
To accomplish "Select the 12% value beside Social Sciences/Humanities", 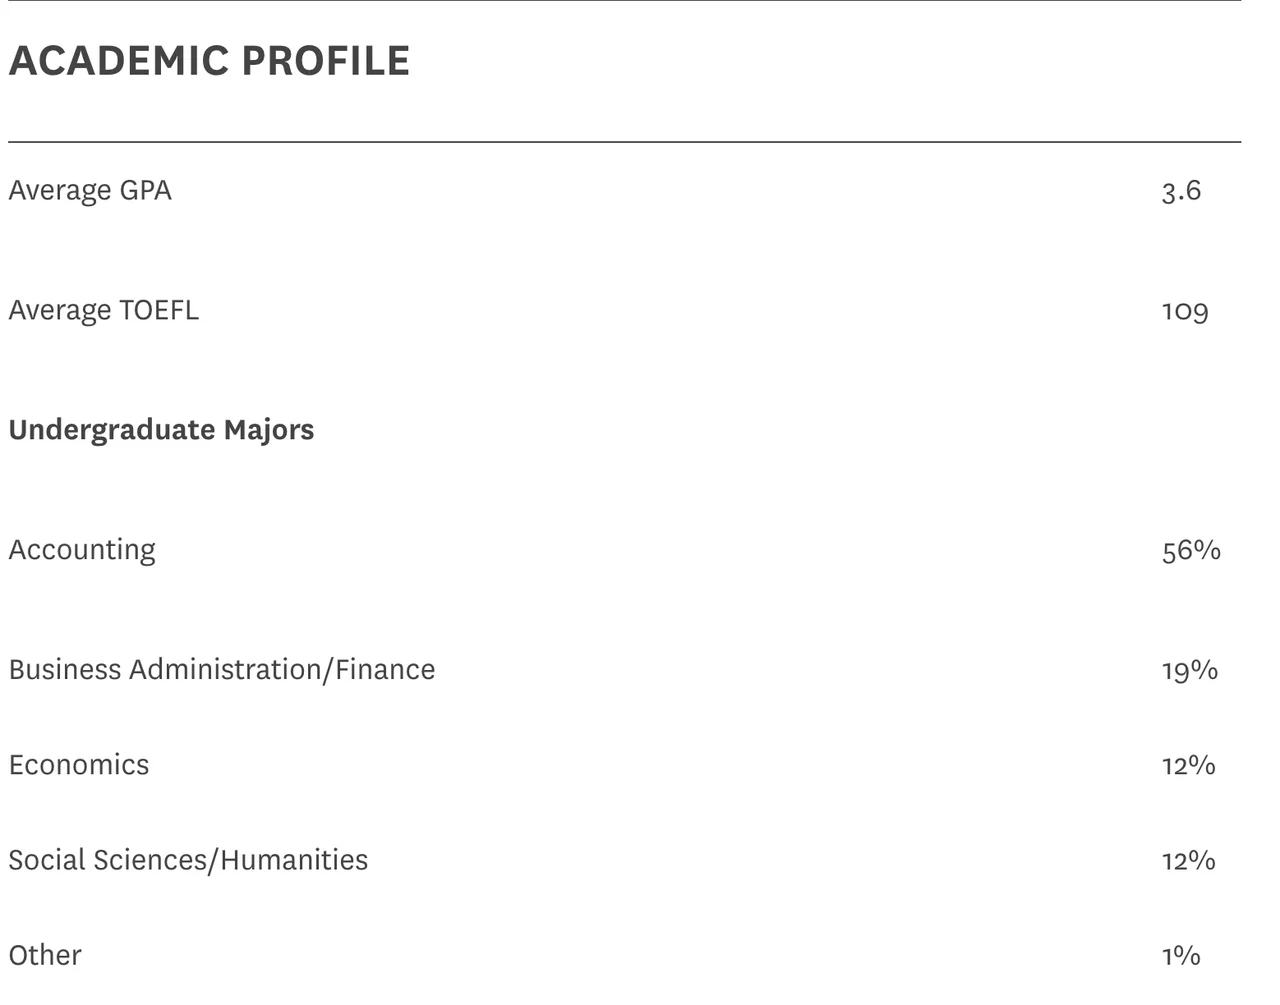I will pyautogui.click(x=1188, y=860).
